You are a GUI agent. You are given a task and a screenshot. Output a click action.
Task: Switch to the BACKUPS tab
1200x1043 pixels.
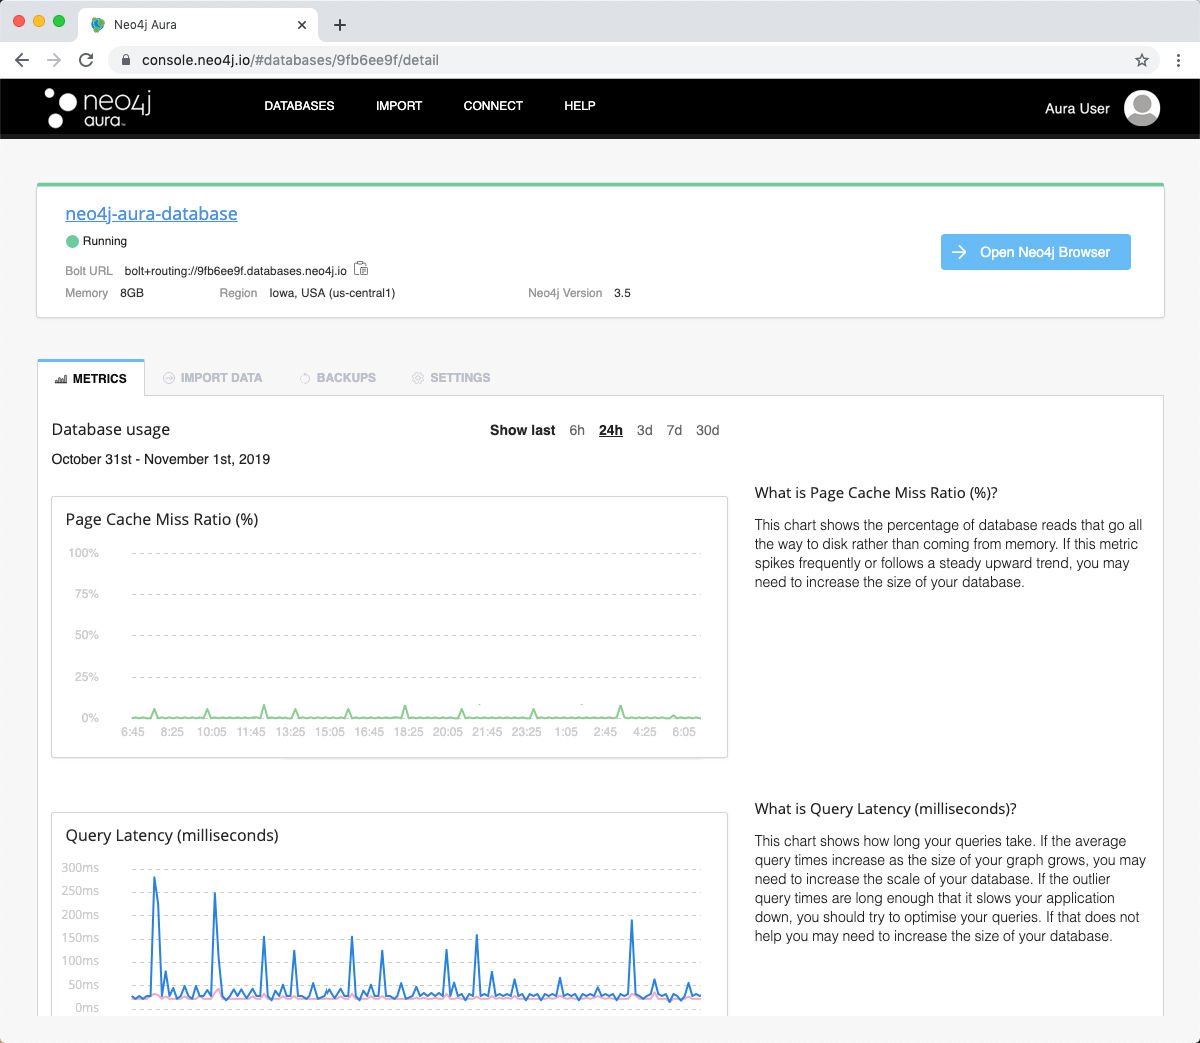[x=338, y=378]
